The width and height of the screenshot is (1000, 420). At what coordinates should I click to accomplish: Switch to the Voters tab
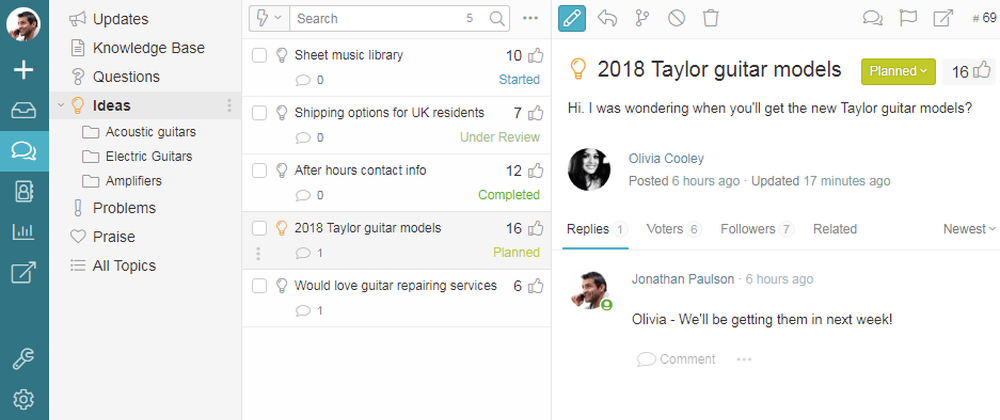(673, 229)
